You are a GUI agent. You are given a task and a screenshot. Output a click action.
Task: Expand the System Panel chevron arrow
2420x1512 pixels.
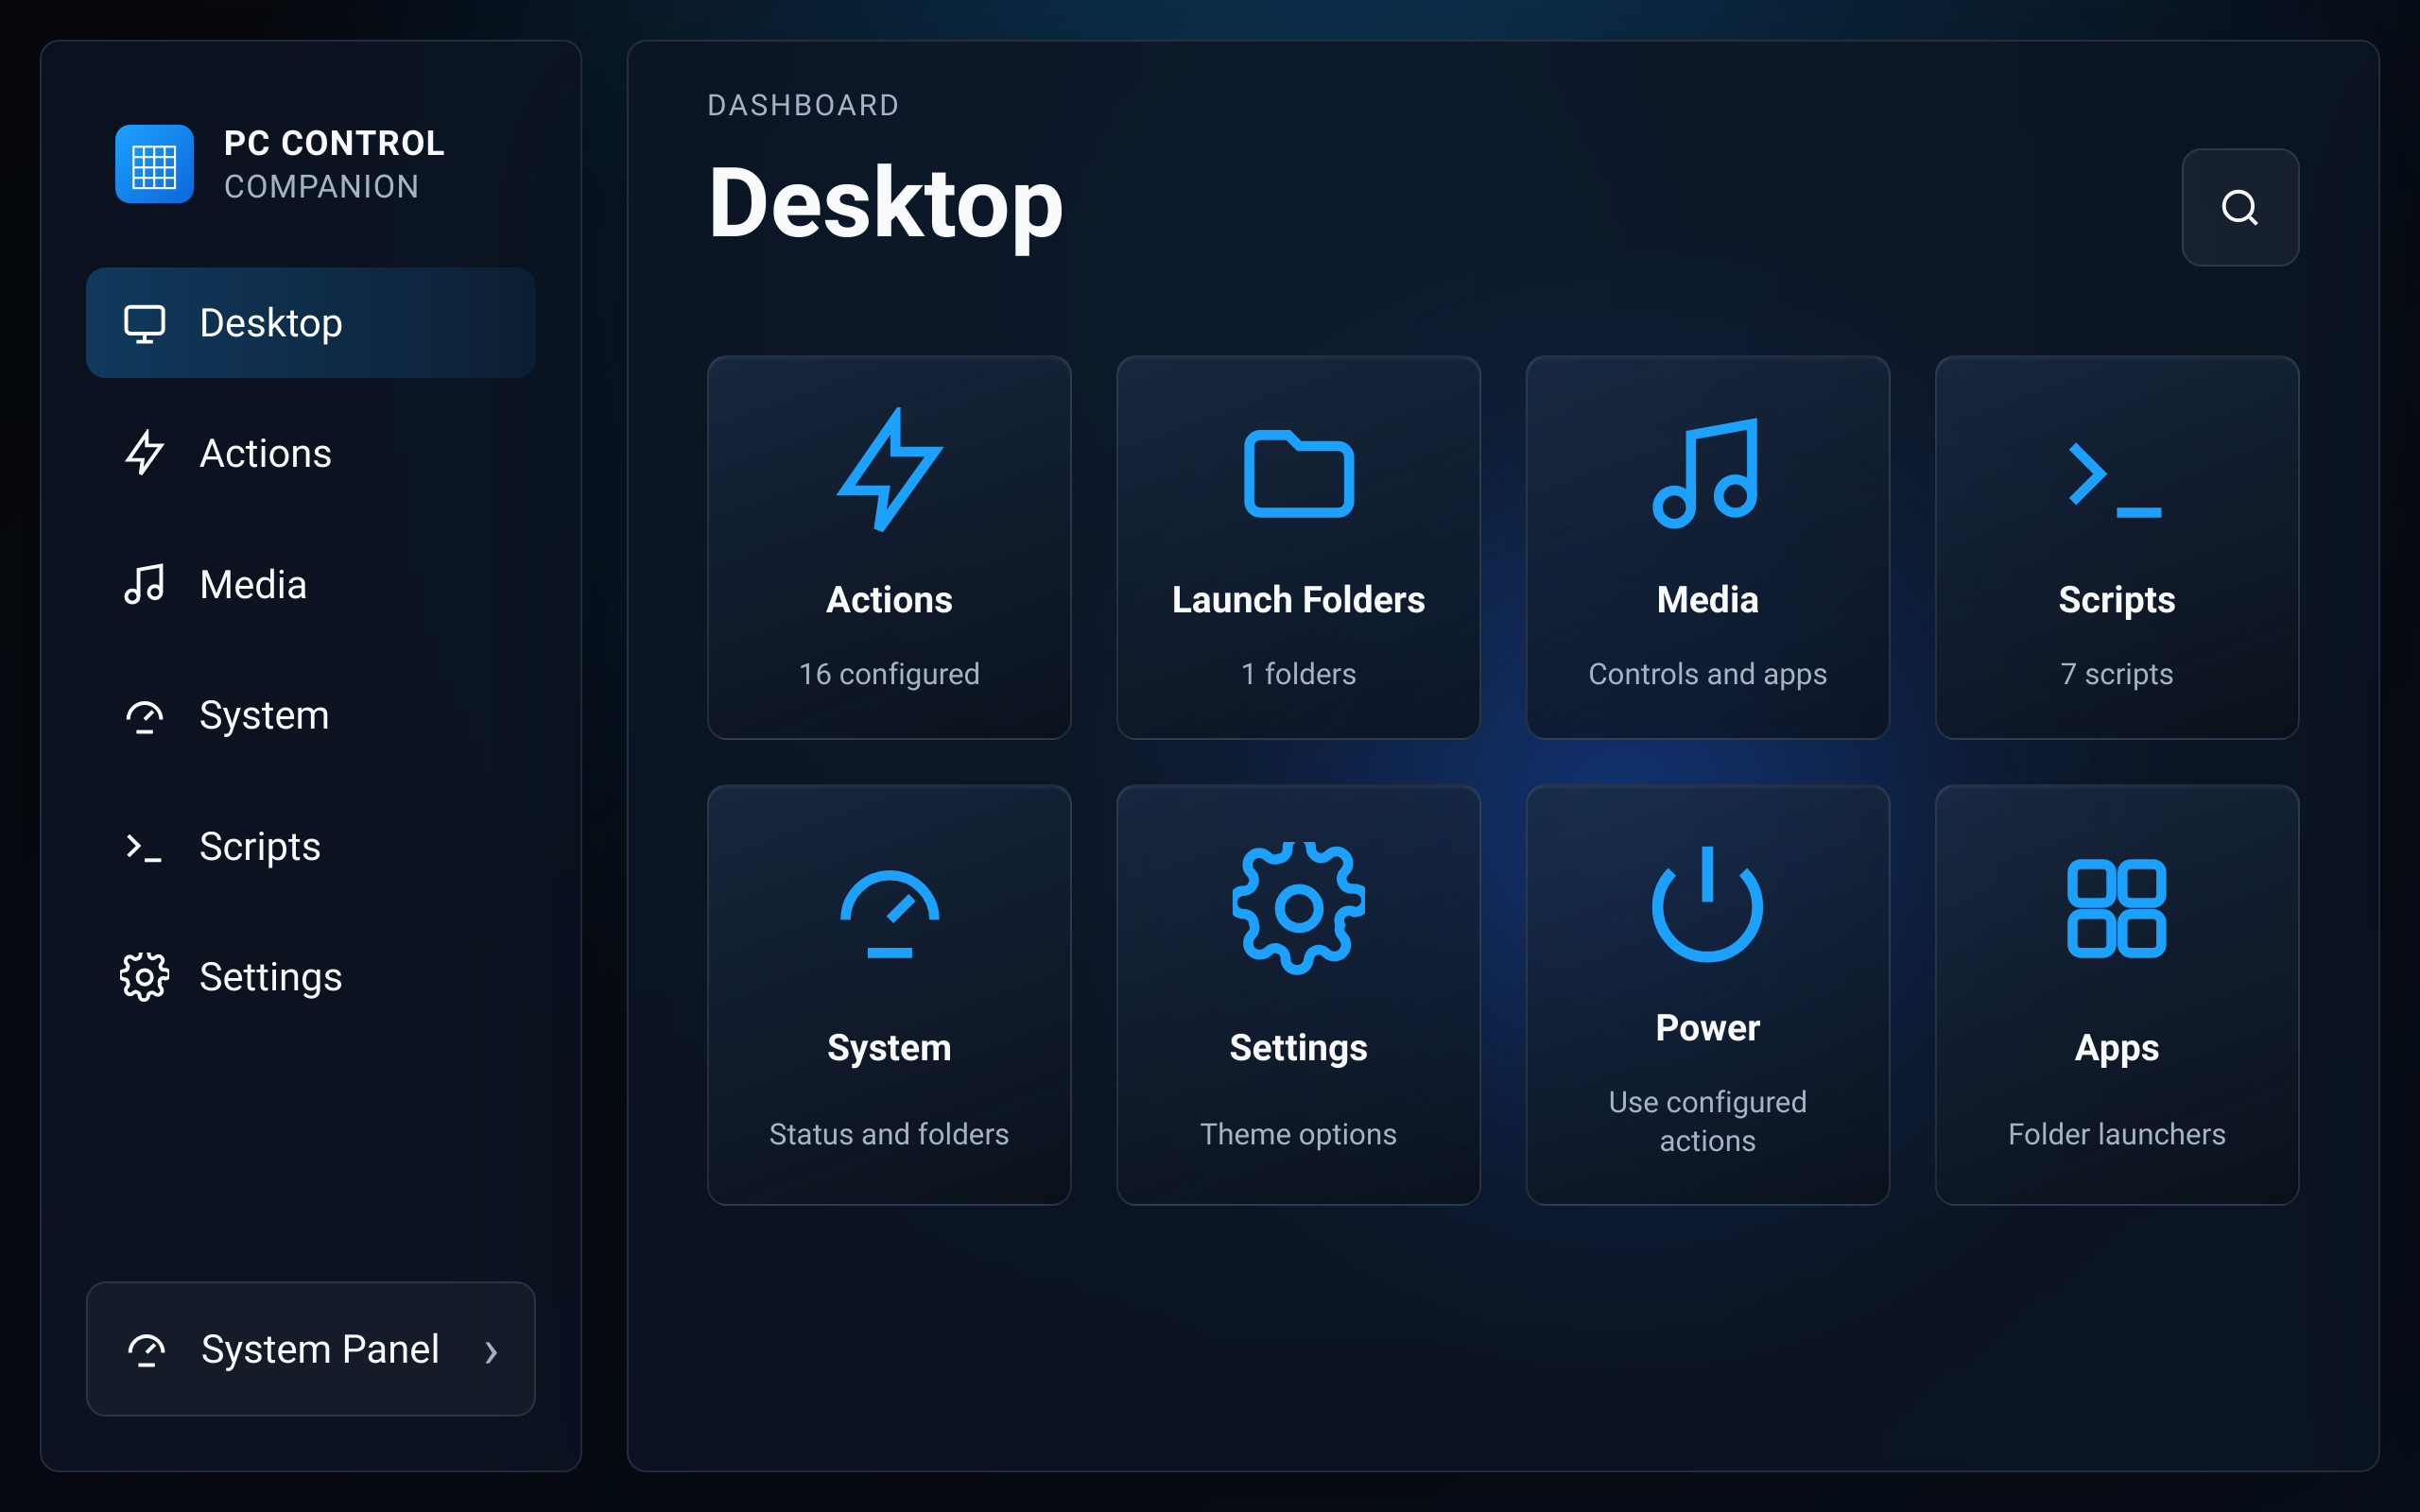click(x=491, y=1352)
